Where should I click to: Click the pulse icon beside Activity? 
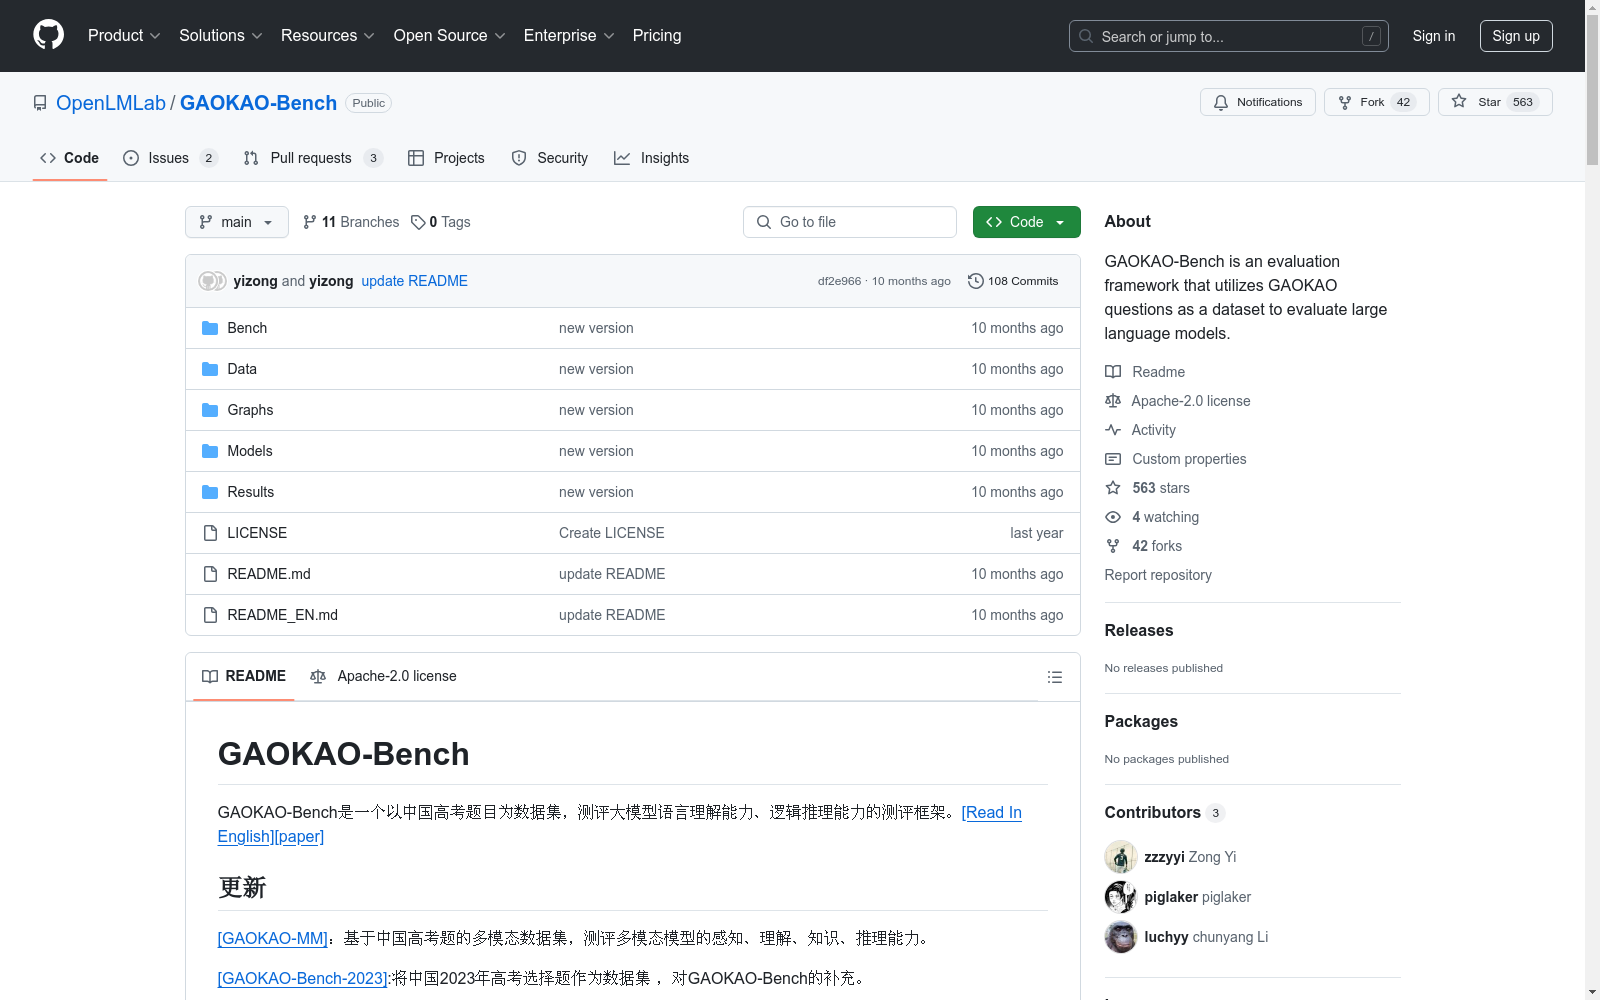pos(1113,430)
